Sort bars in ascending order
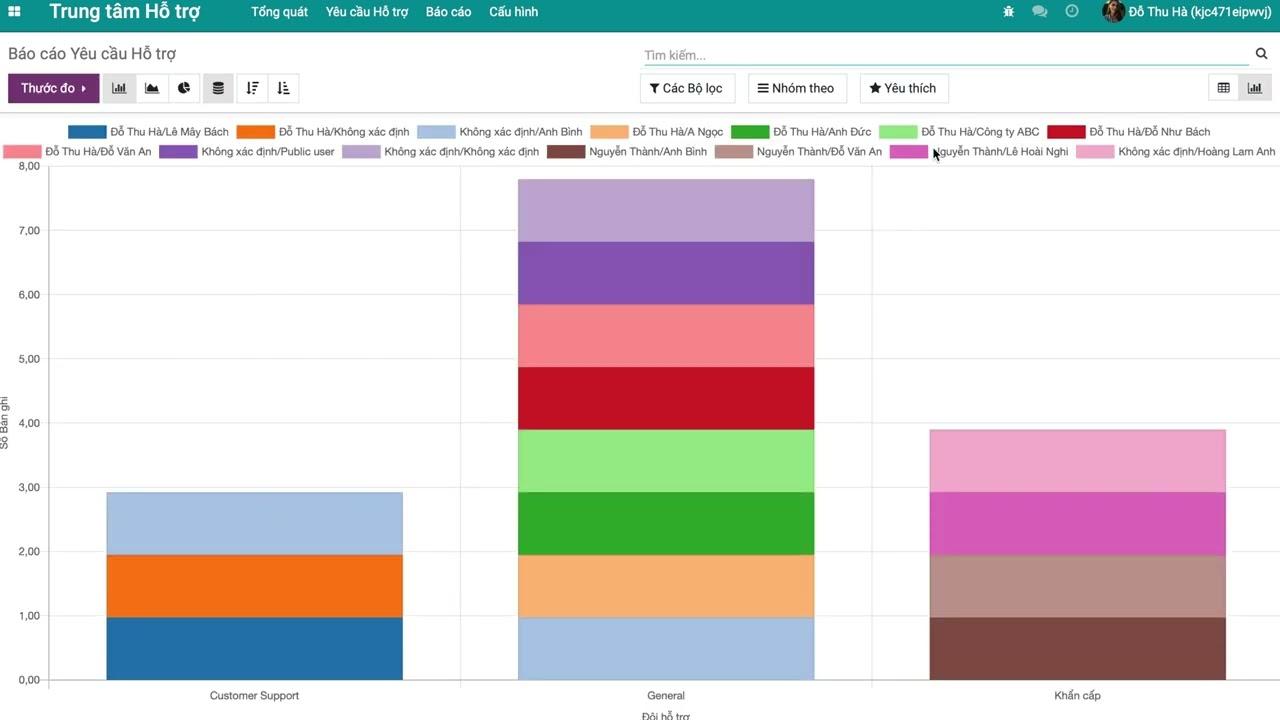The height and width of the screenshot is (720, 1280). click(284, 88)
